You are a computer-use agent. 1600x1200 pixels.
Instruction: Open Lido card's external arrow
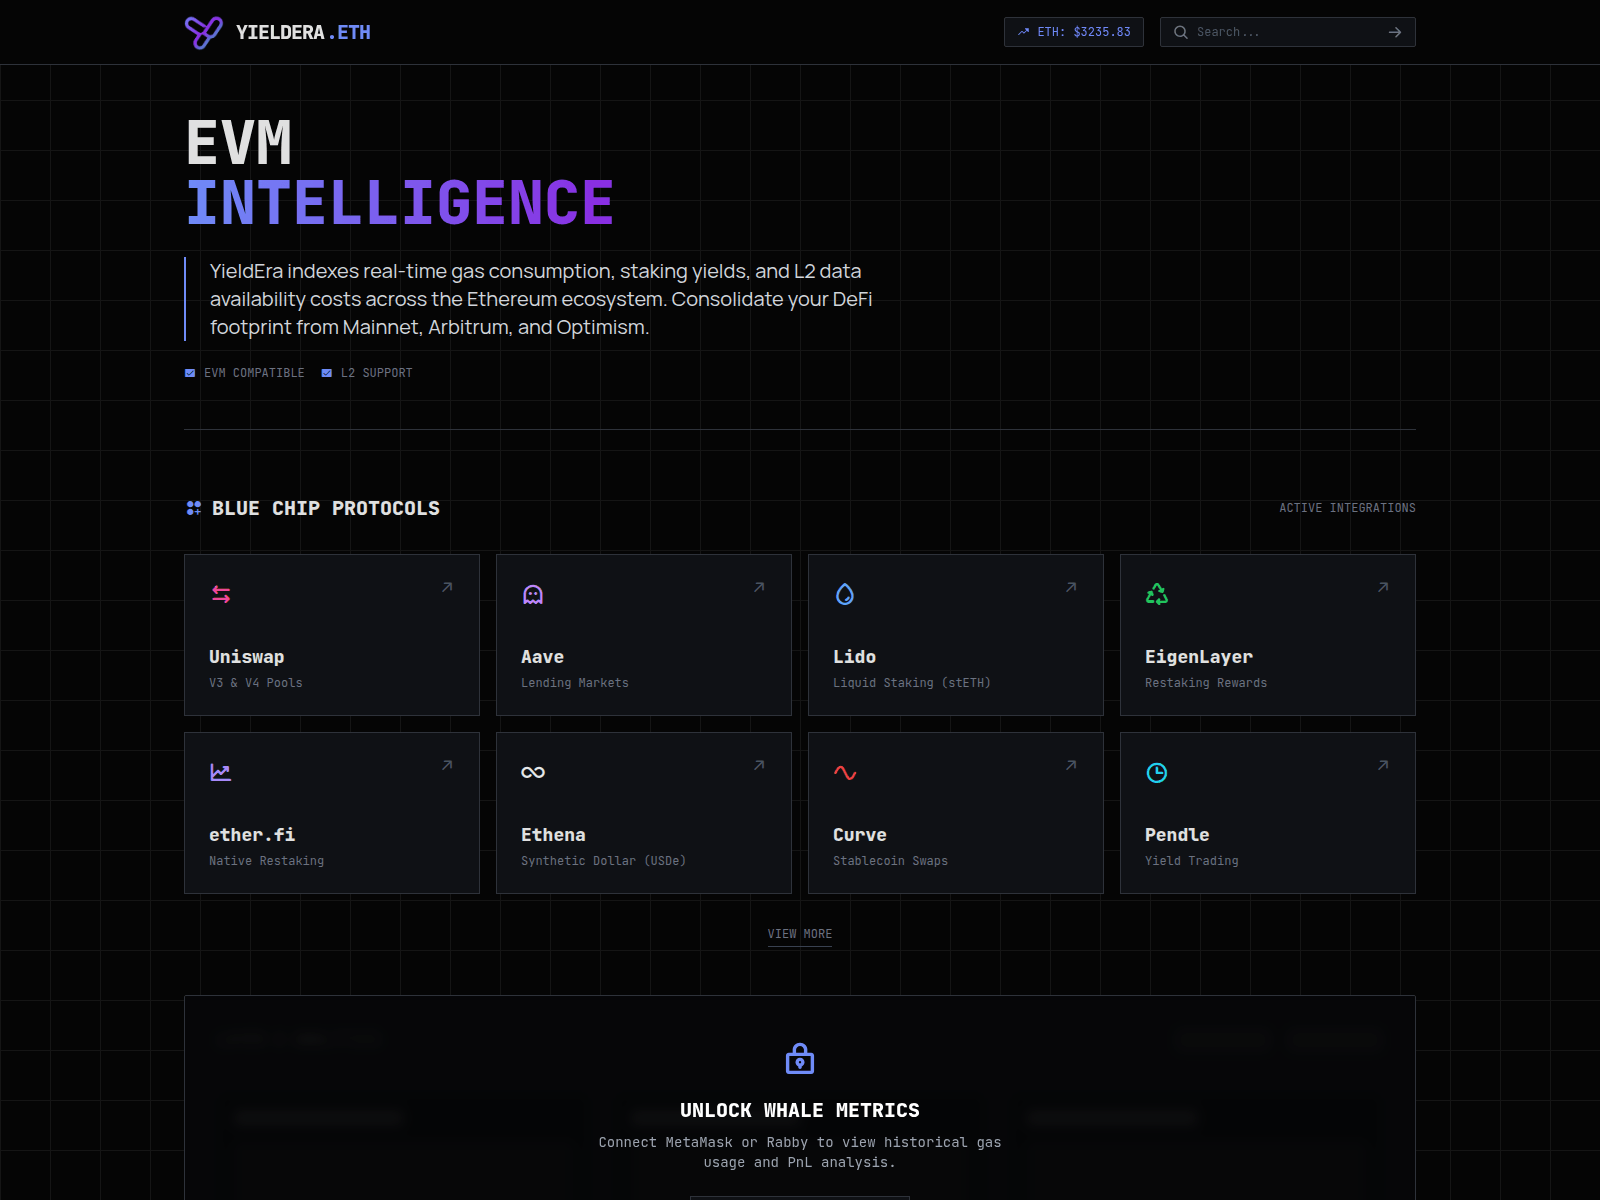point(1071,587)
